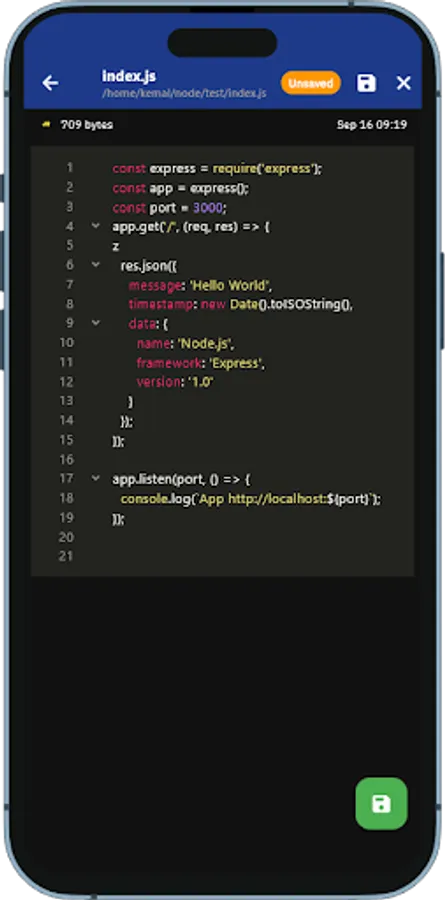Image resolution: width=445 pixels, height=900 pixels.
Task: Click the 3000 port value
Action: click(207, 207)
